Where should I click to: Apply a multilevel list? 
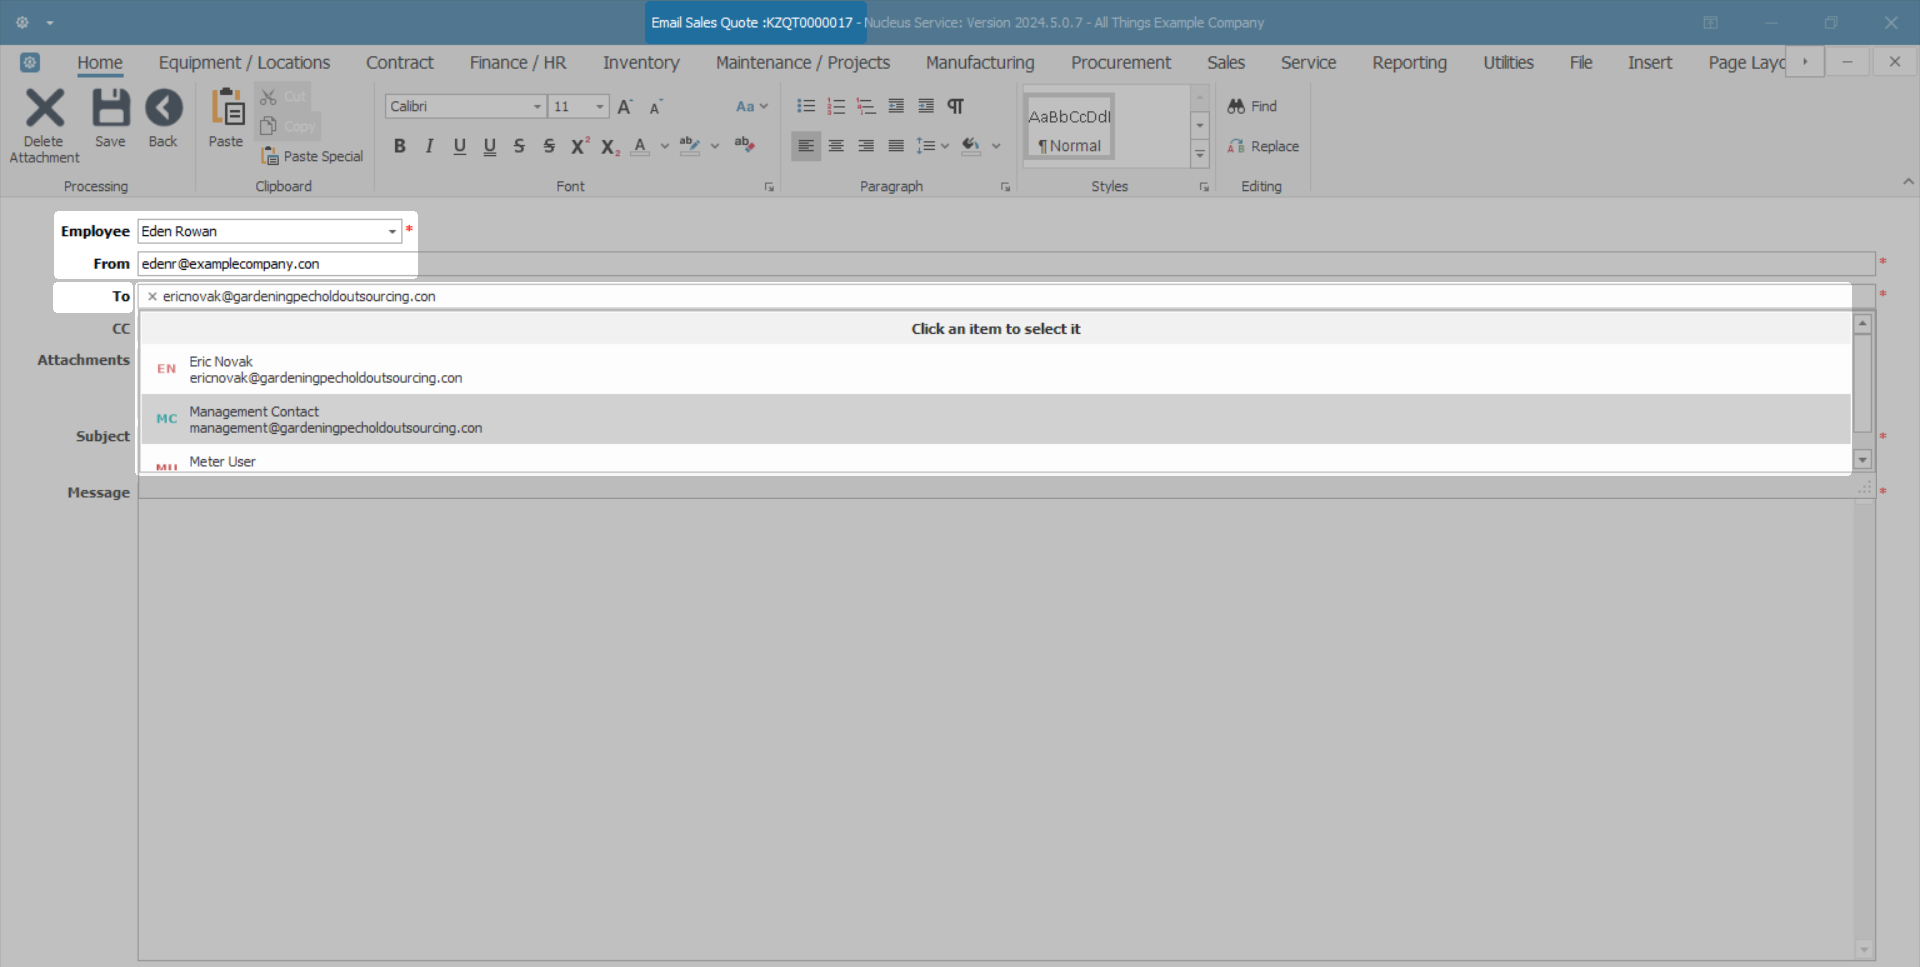click(x=866, y=106)
